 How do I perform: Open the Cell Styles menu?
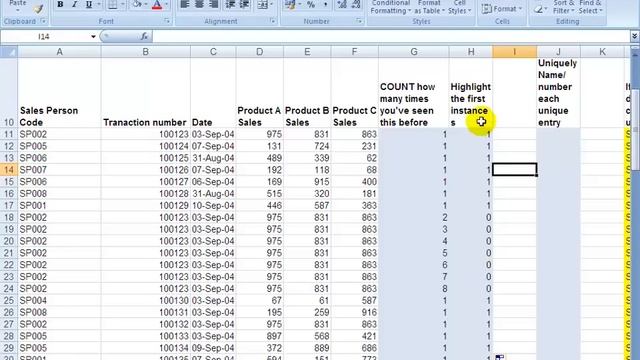[x=460, y=7]
